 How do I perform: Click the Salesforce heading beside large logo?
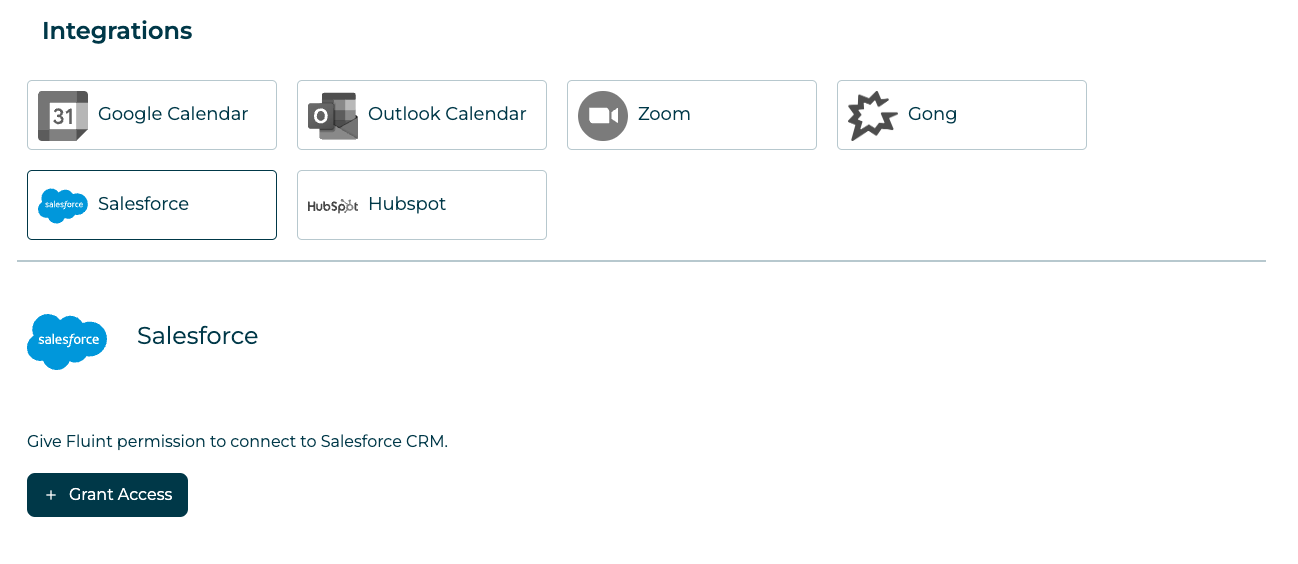pyautogui.click(x=198, y=336)
